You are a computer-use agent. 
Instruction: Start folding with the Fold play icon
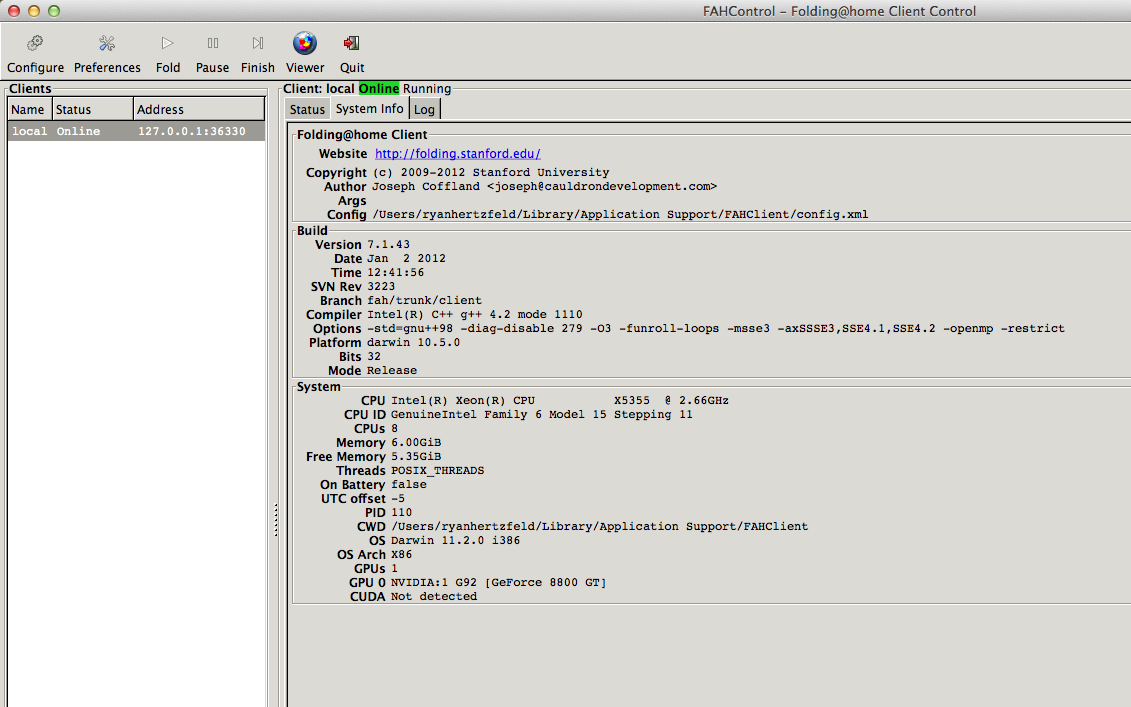coord(167,43)
